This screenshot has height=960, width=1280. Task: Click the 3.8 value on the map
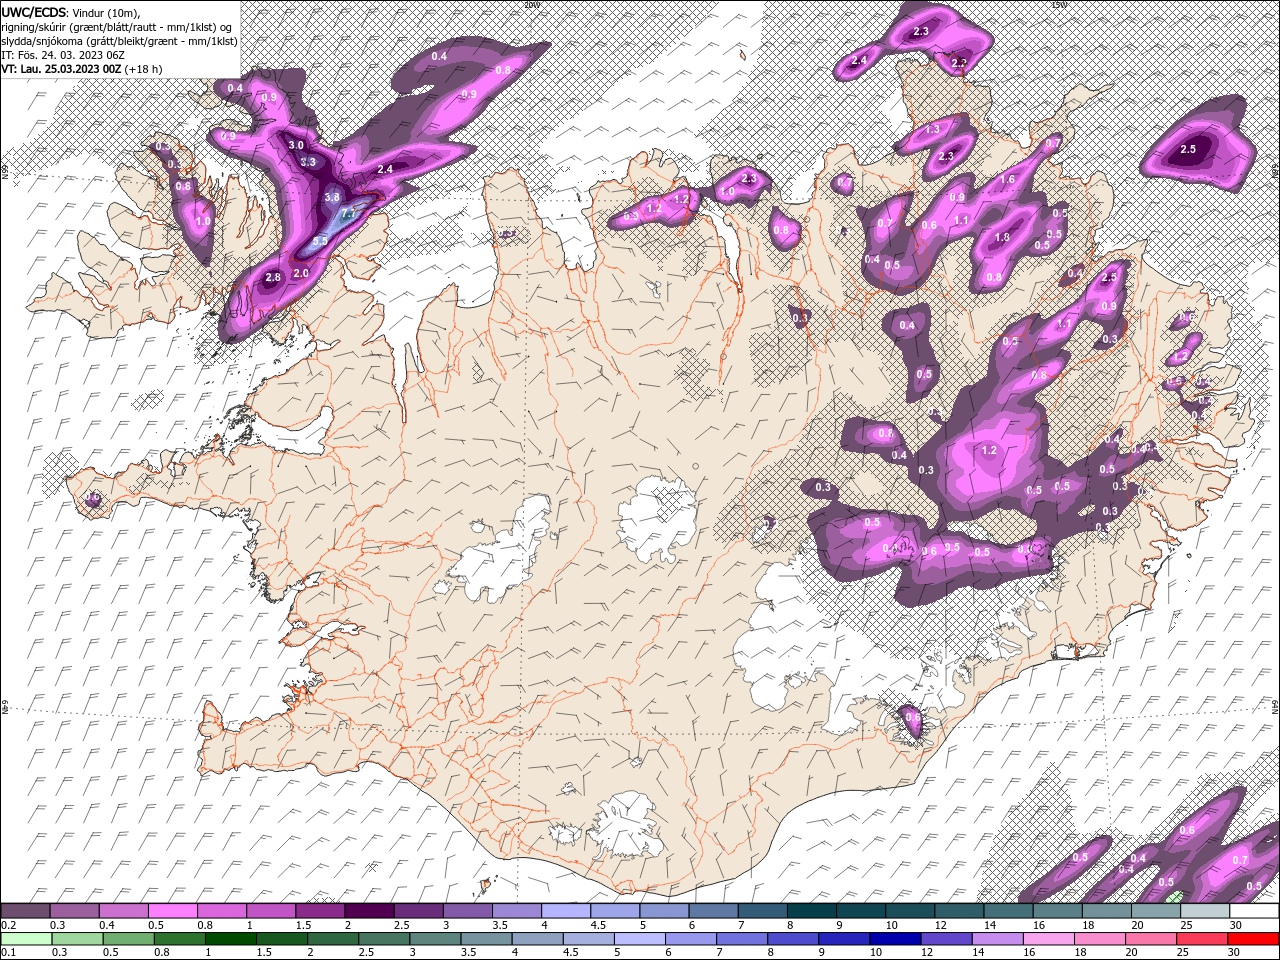click(x=333, y=198)
